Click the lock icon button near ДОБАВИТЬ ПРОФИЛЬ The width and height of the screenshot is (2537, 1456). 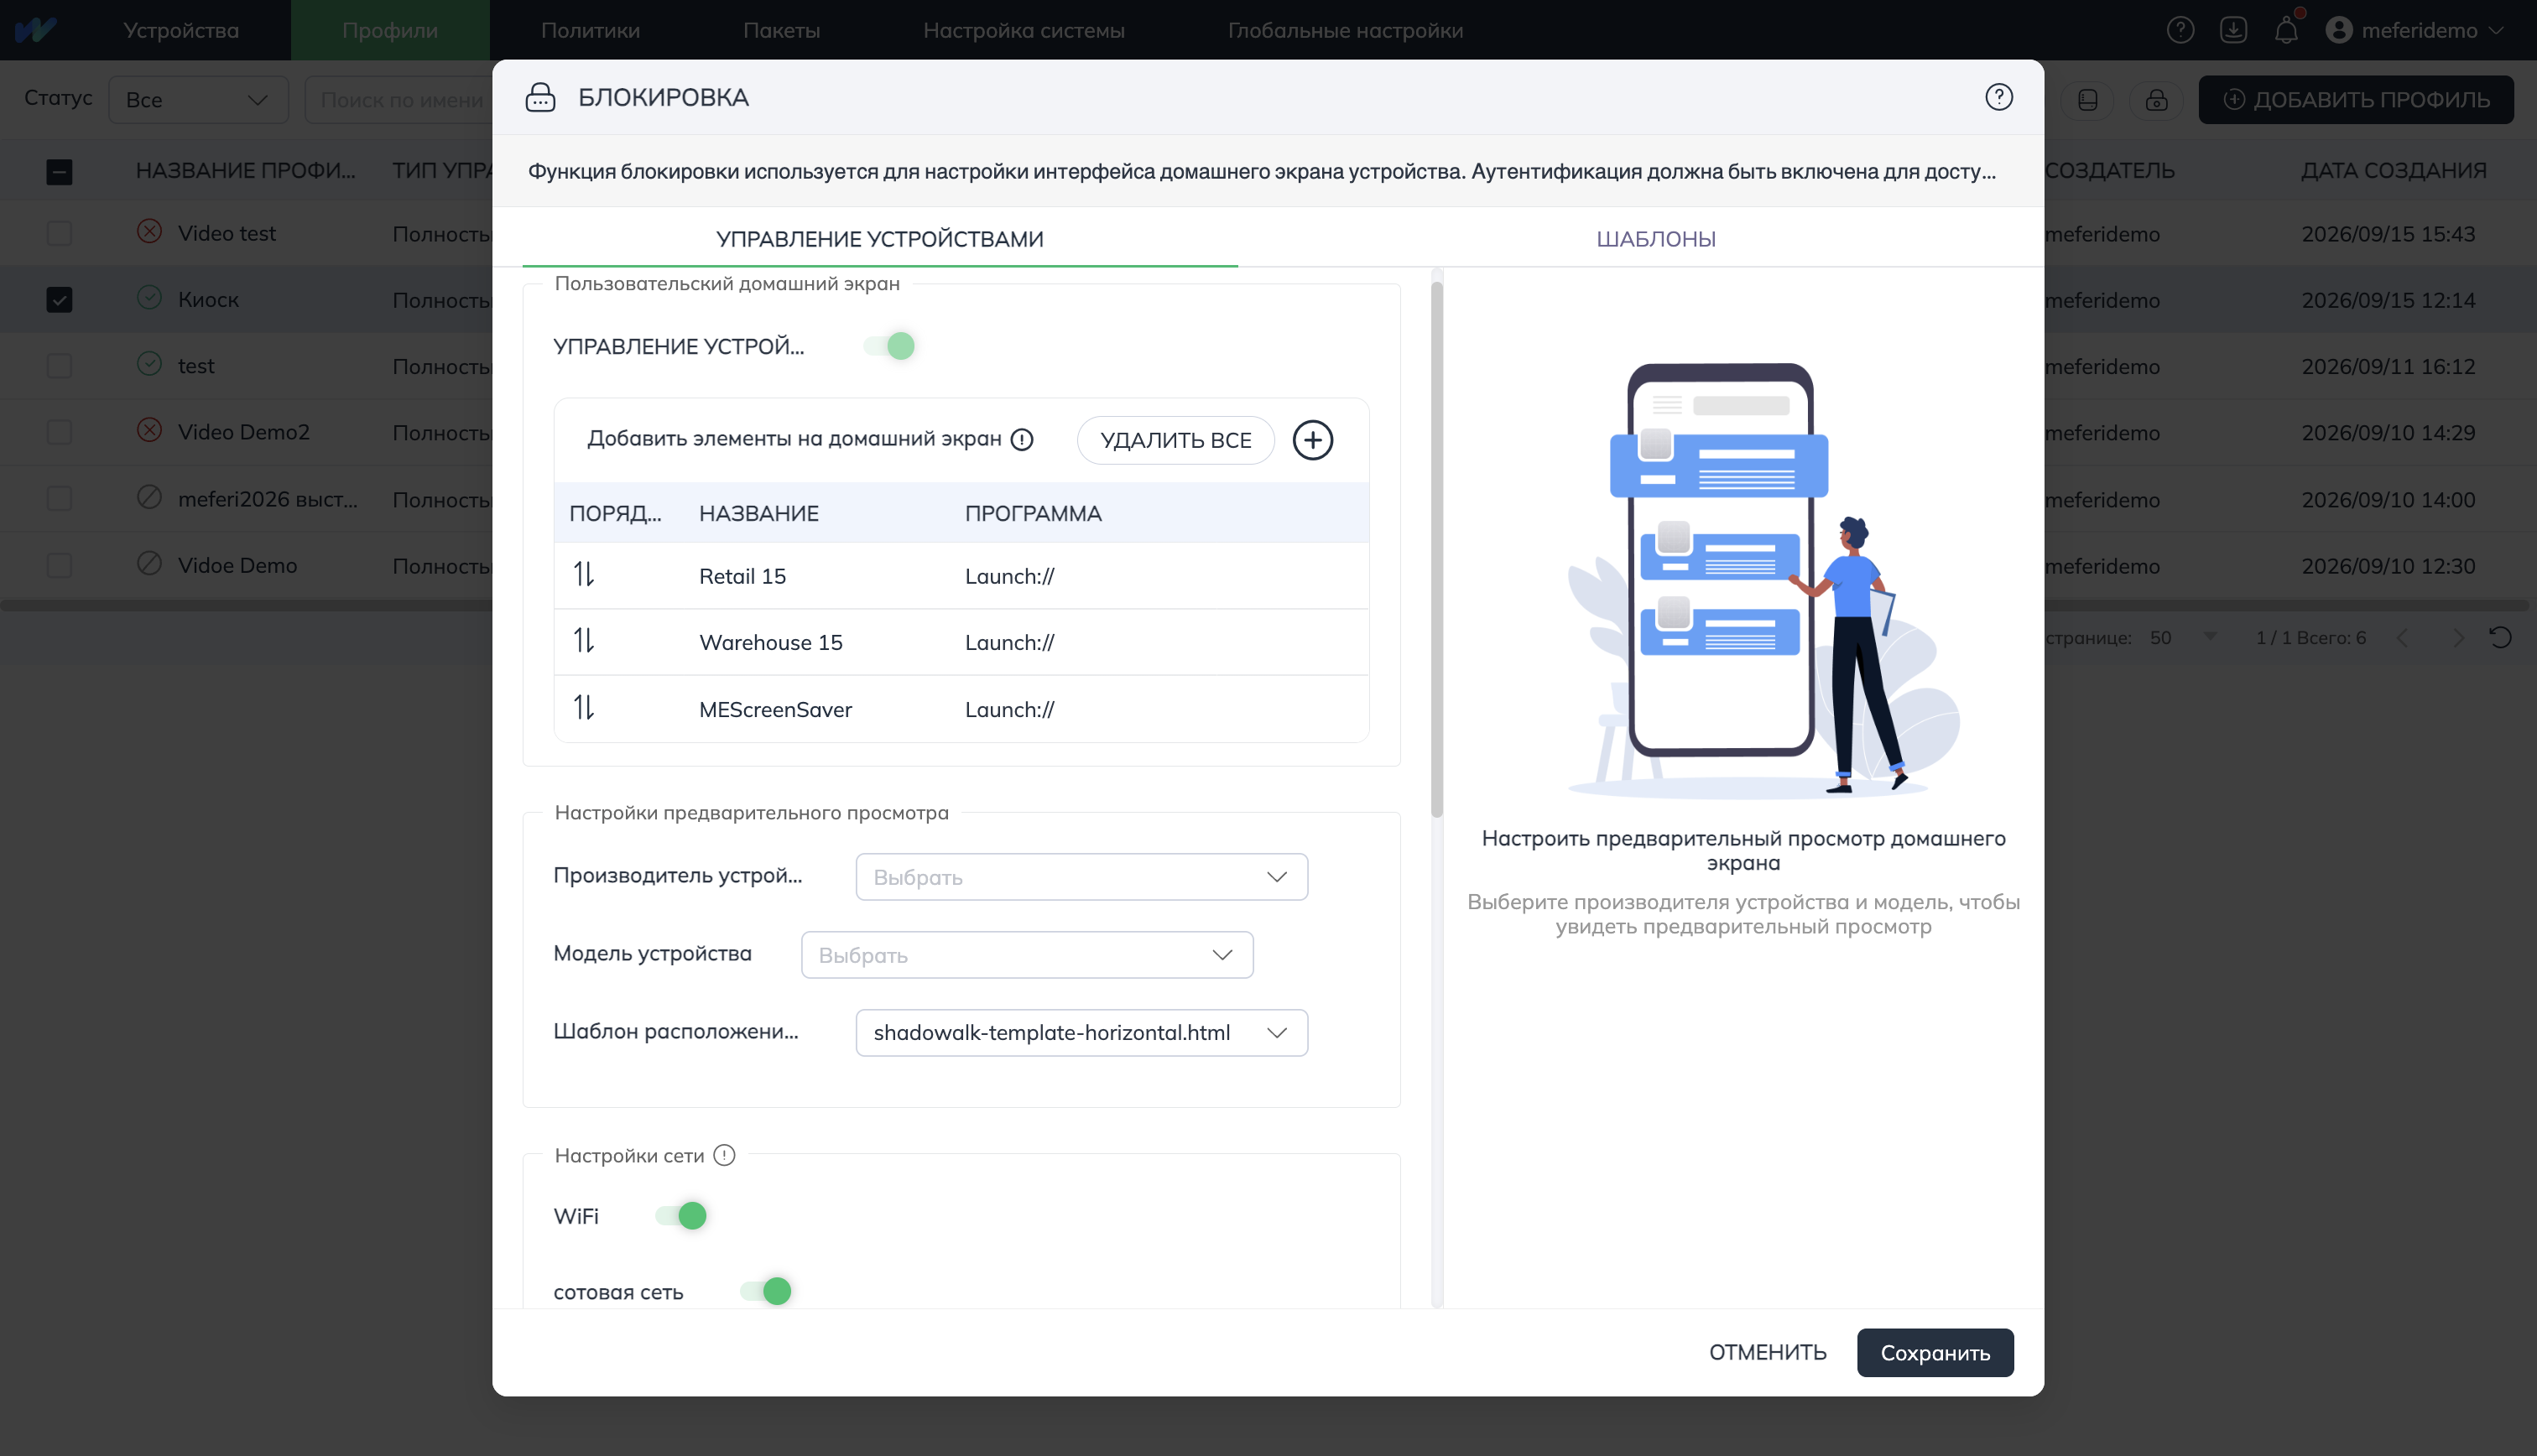(x=2156, y=99)
